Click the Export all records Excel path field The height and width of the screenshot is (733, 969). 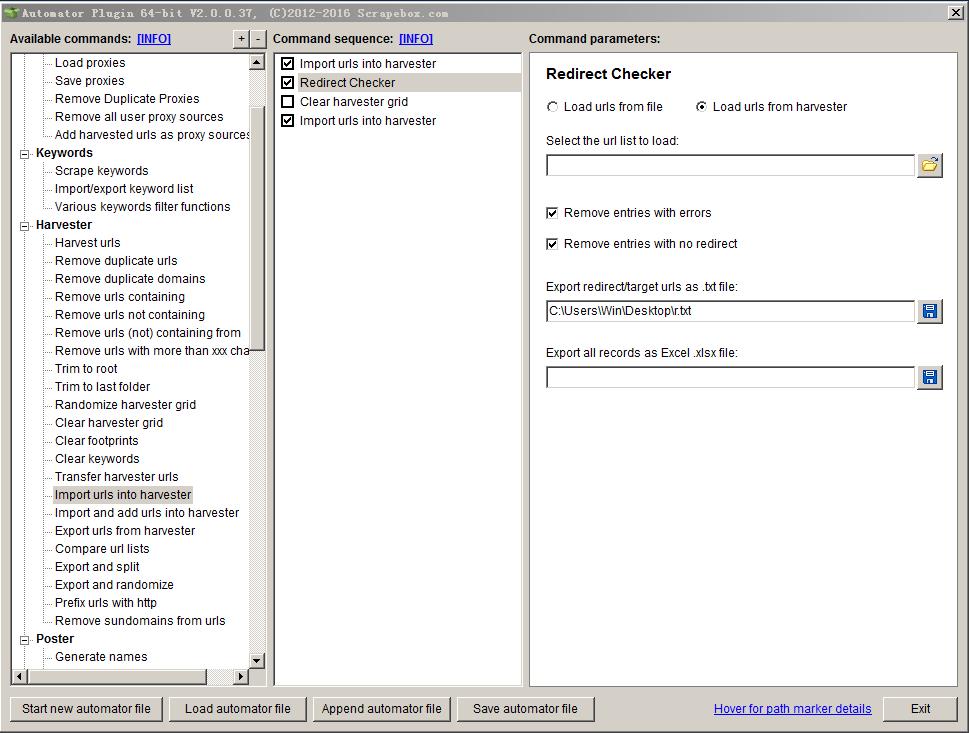coord(730,377)
